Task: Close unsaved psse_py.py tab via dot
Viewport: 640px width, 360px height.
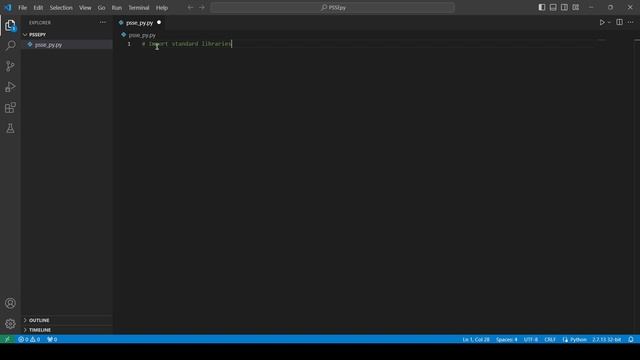Action: (159, 22)
